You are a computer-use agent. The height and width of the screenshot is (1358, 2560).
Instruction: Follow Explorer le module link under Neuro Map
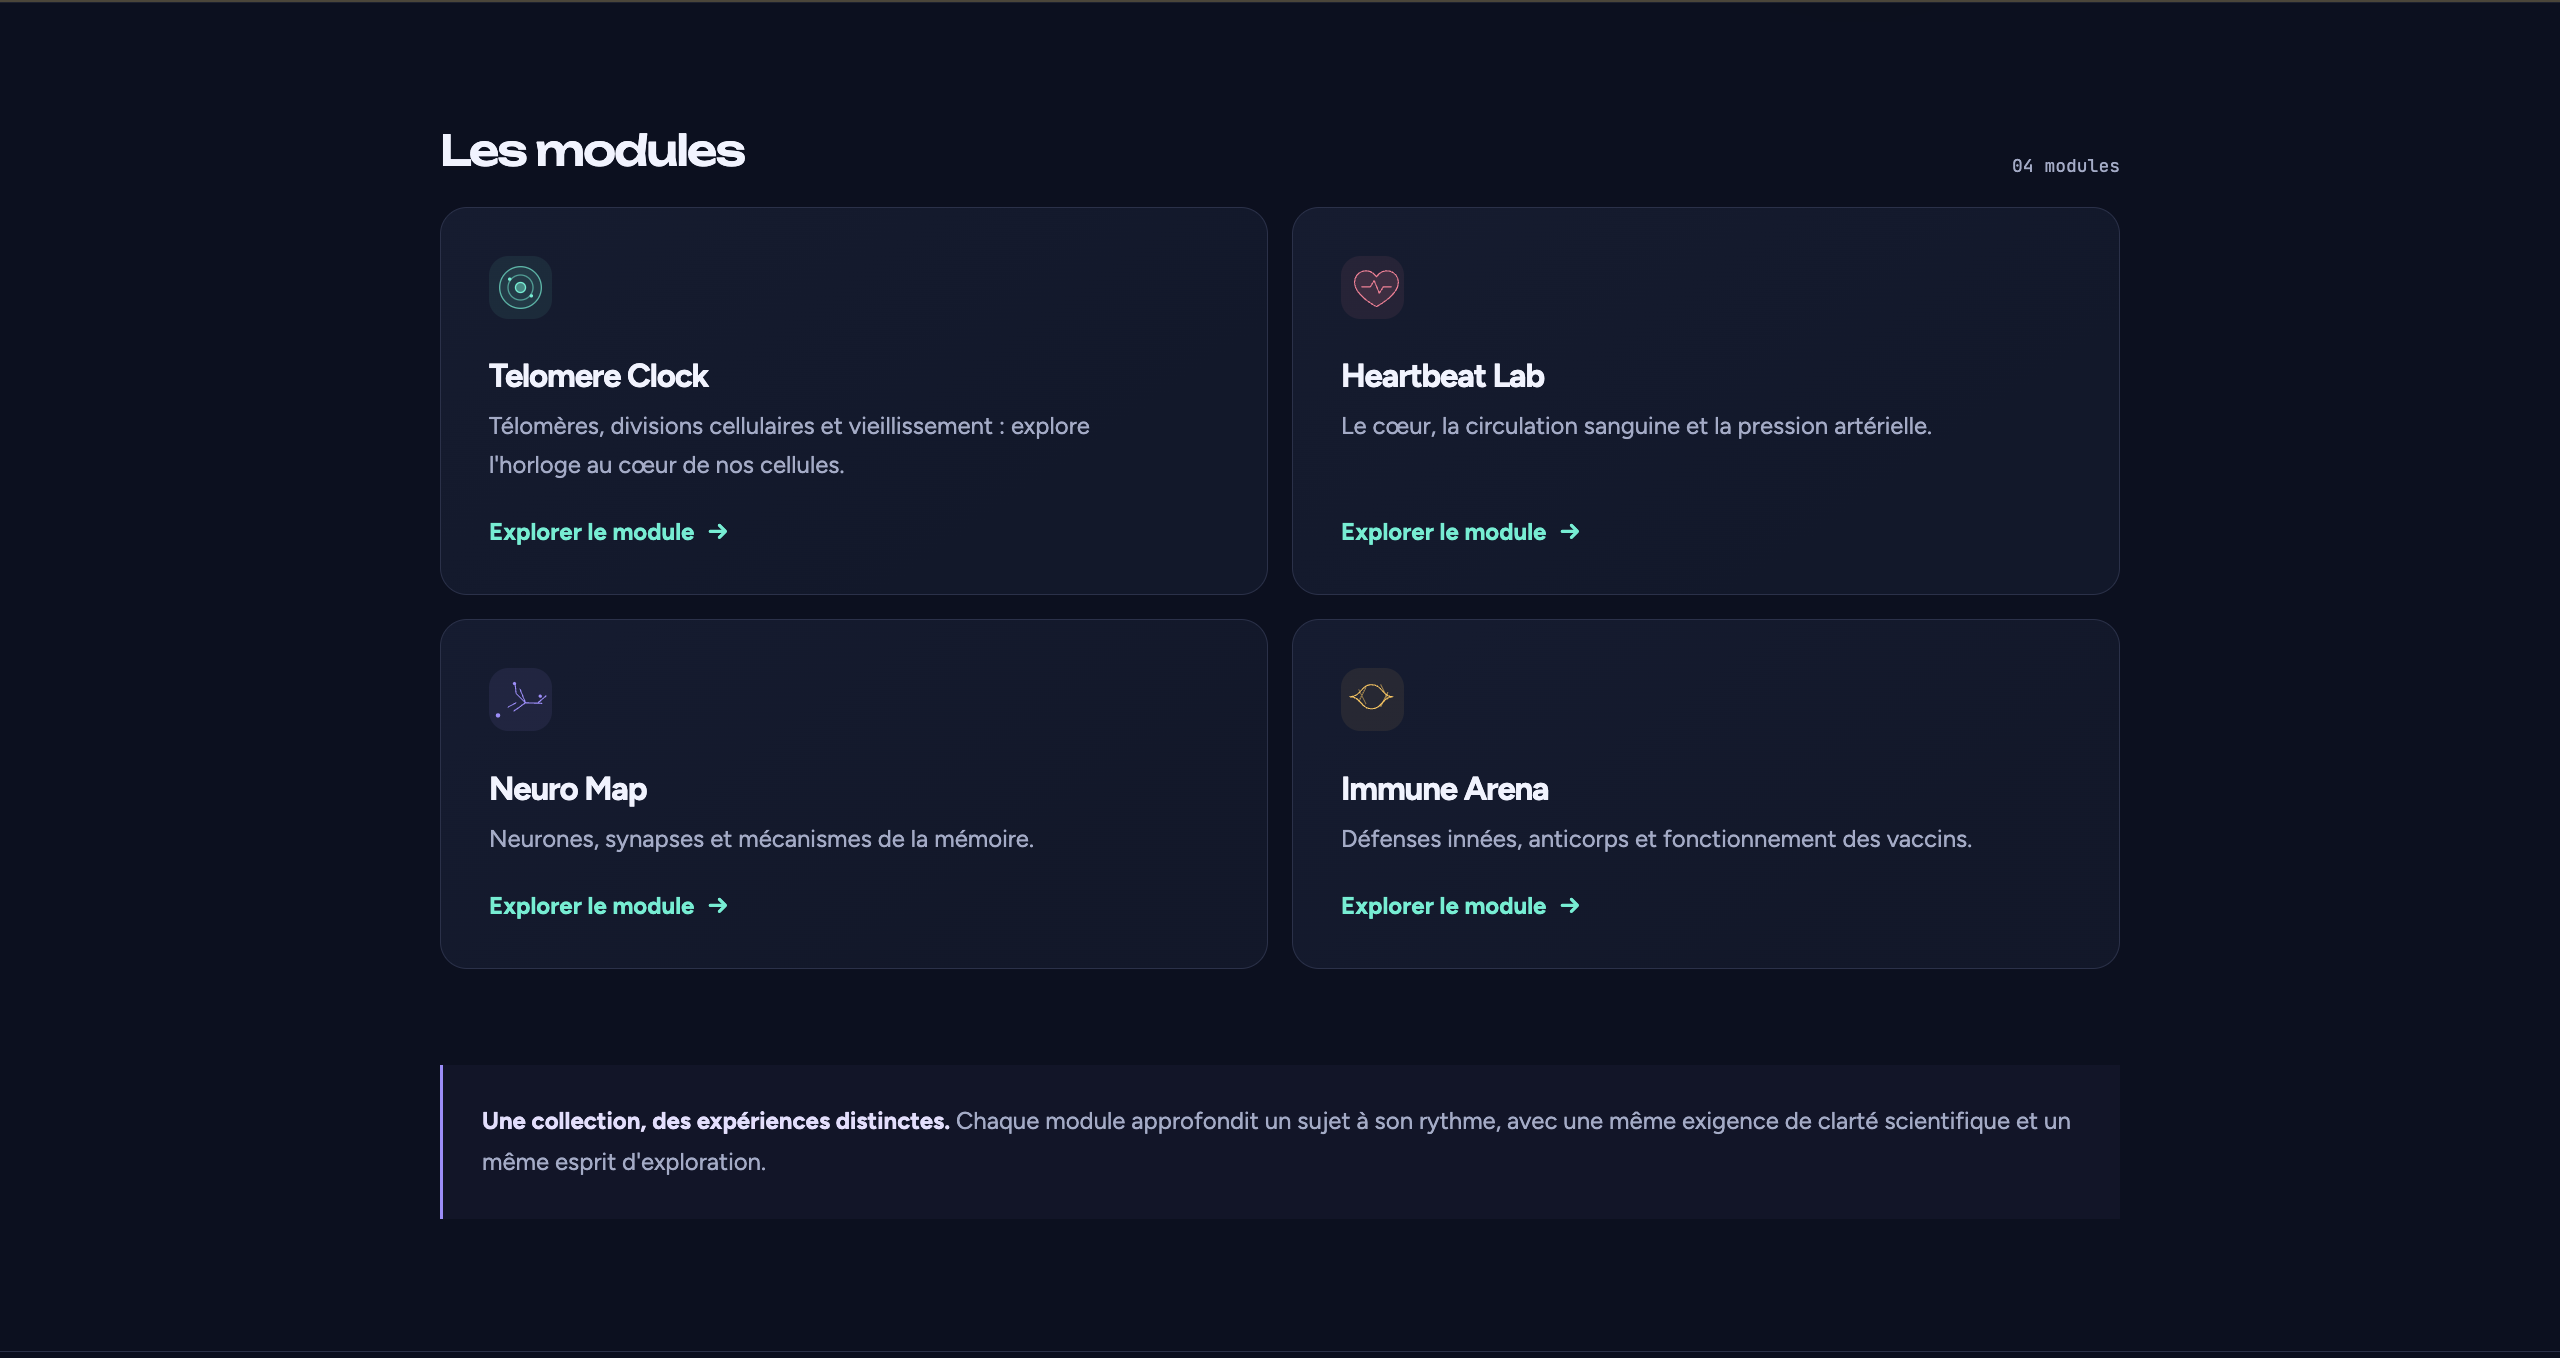[608, 906]
